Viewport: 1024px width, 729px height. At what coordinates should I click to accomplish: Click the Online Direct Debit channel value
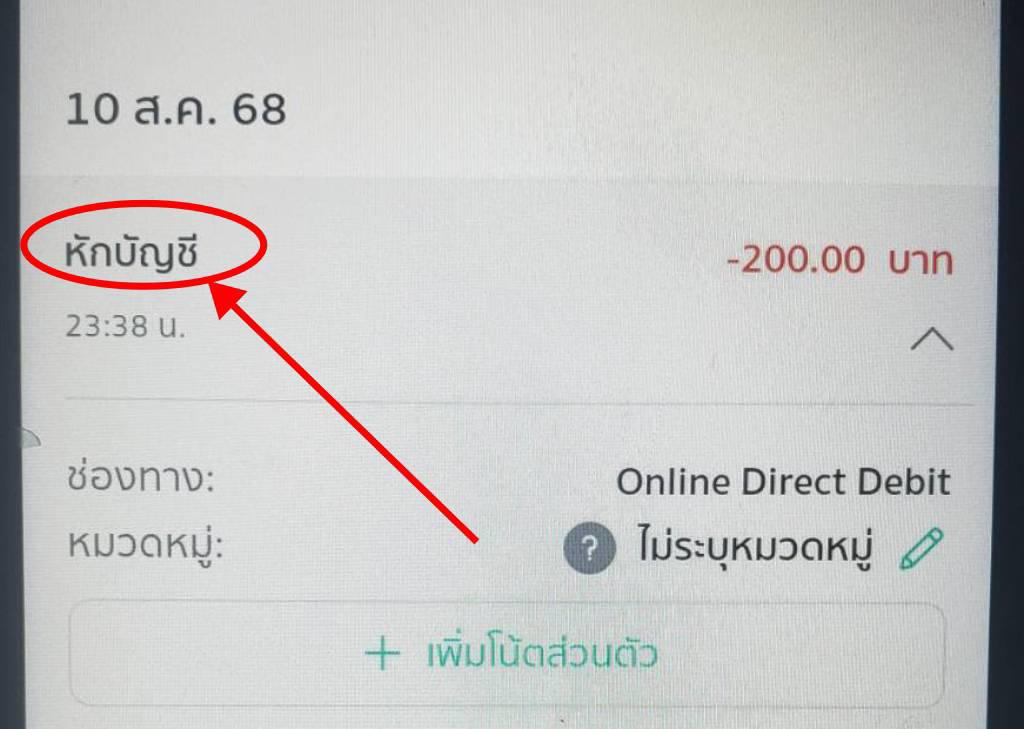(x=783, y=482)
